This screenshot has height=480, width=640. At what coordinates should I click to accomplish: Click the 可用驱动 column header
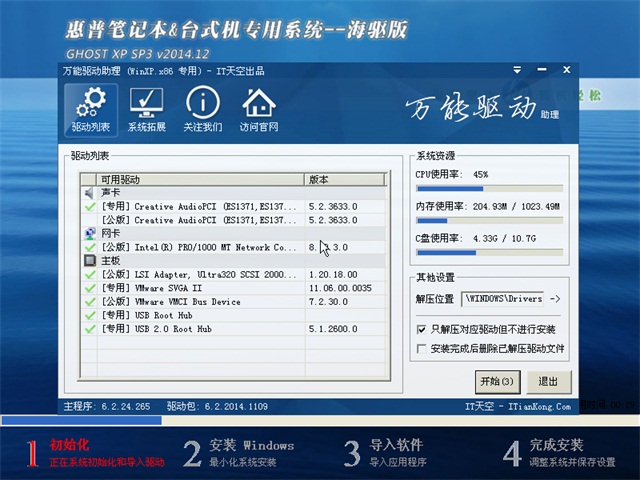(202, 180)
